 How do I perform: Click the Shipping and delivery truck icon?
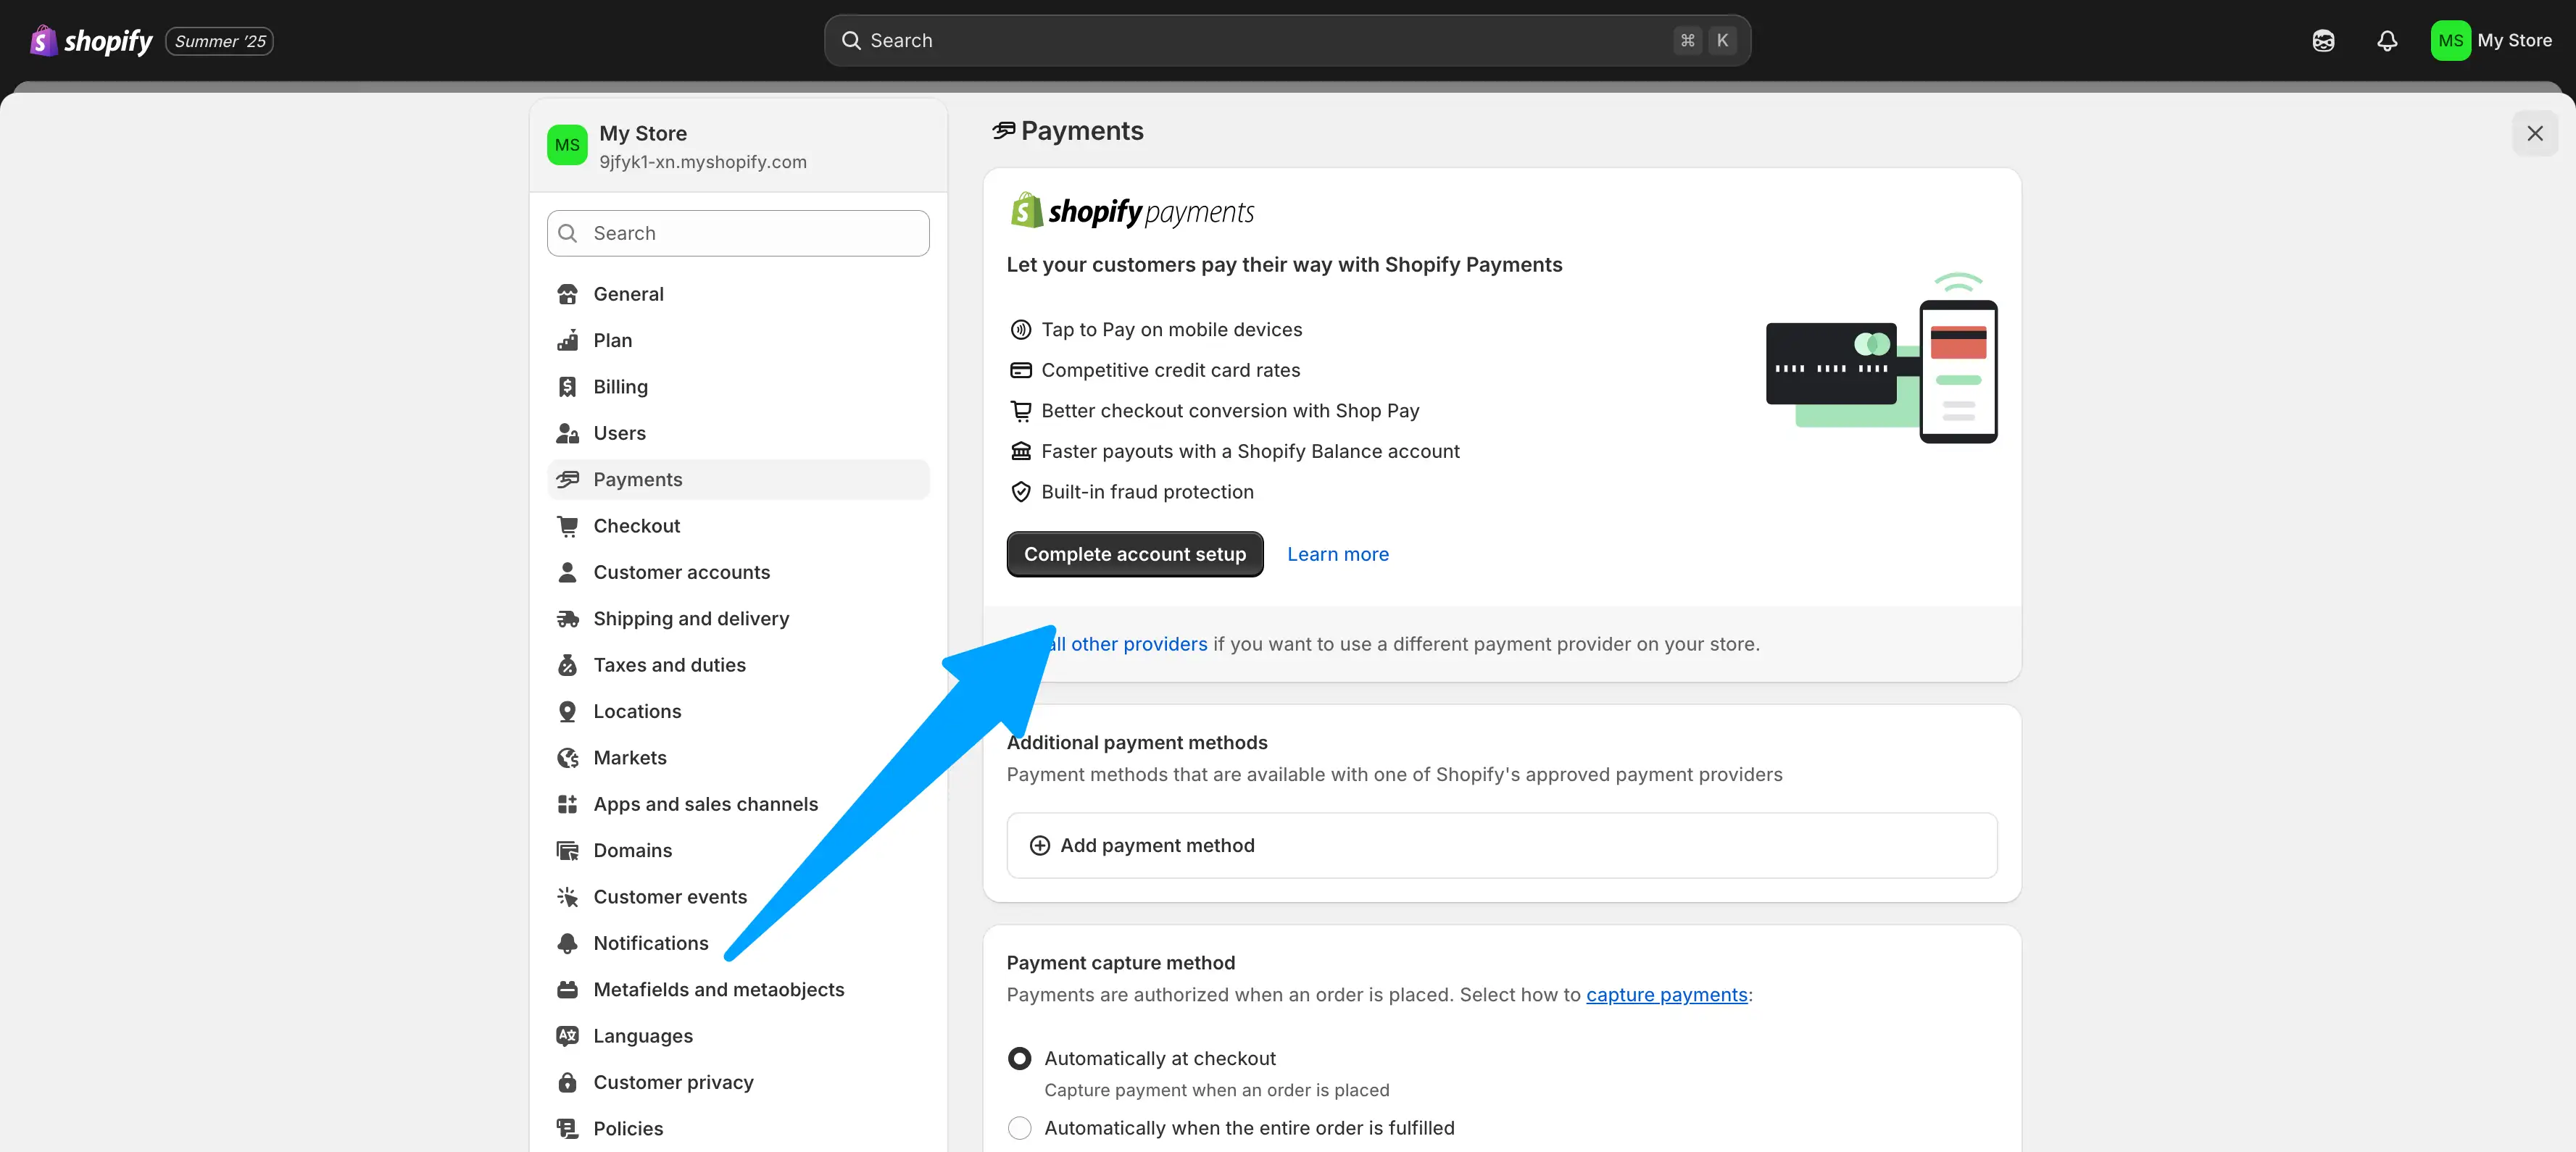click(567, 619)
